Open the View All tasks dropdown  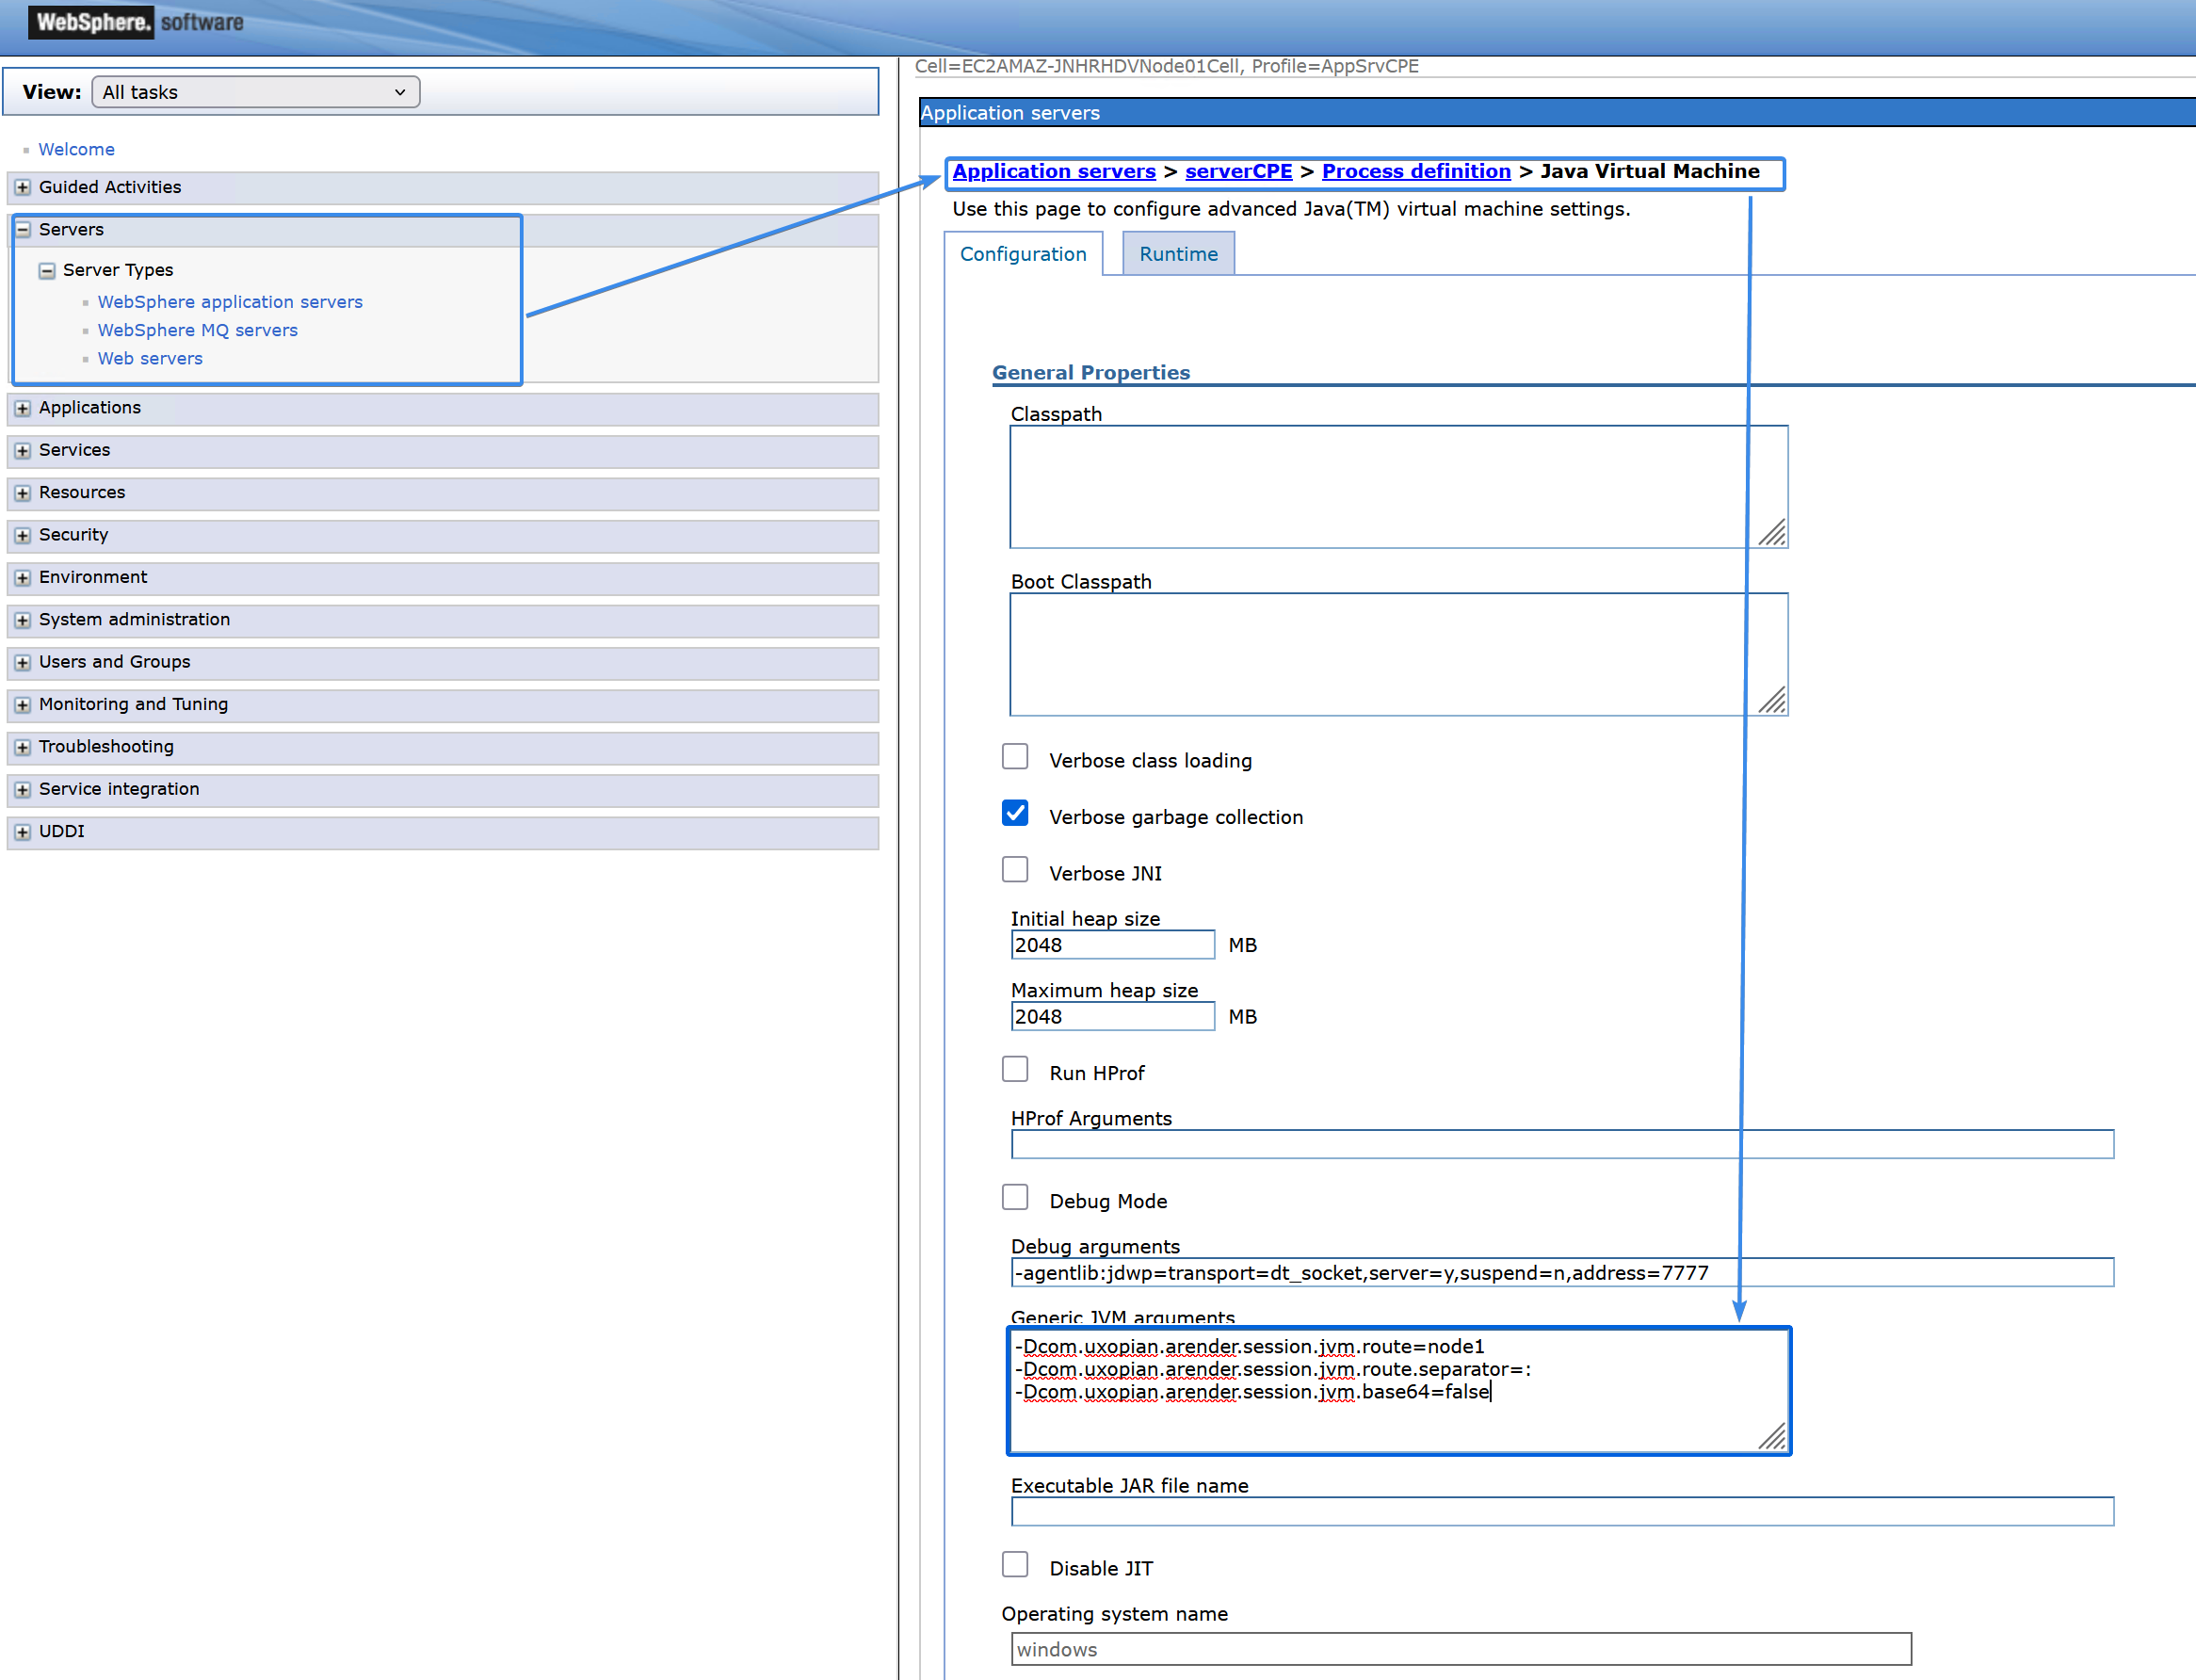tap(255, 92)
